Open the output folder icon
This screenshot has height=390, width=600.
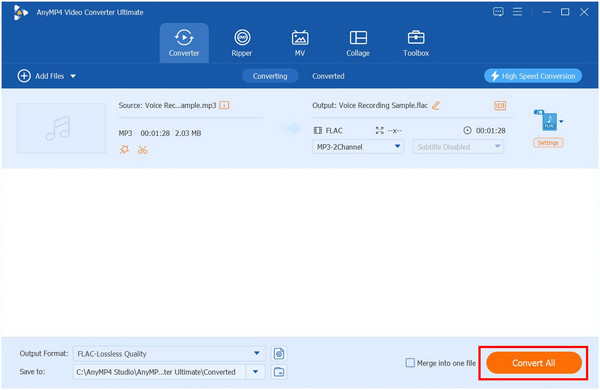pos(279,372)
